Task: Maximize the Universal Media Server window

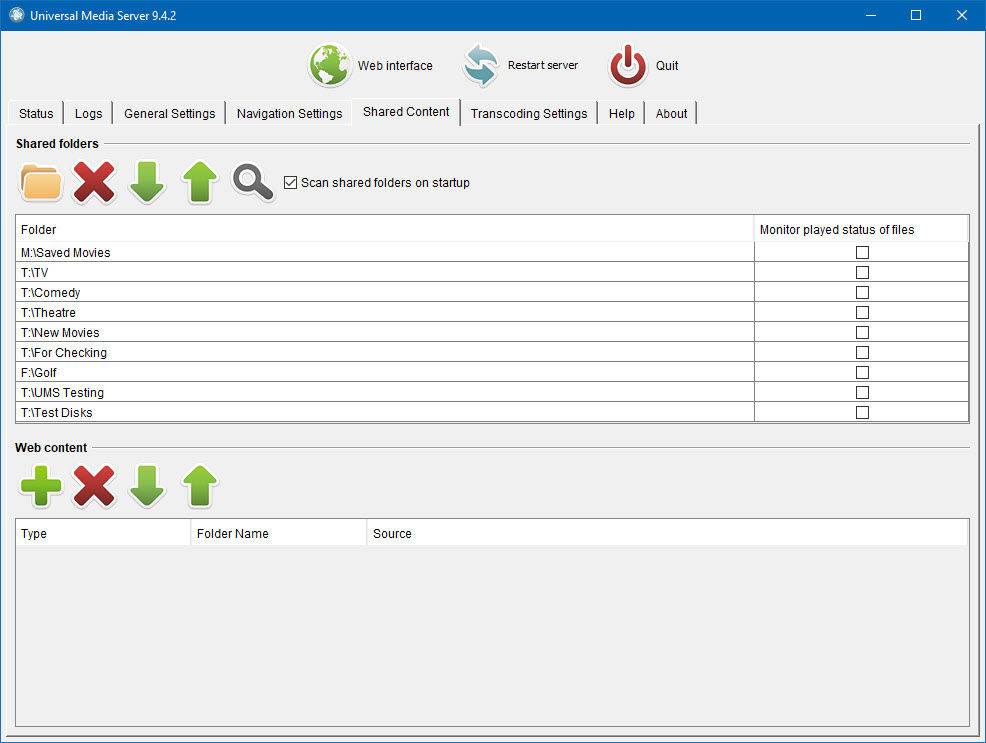Action: [x=916, y=15]
